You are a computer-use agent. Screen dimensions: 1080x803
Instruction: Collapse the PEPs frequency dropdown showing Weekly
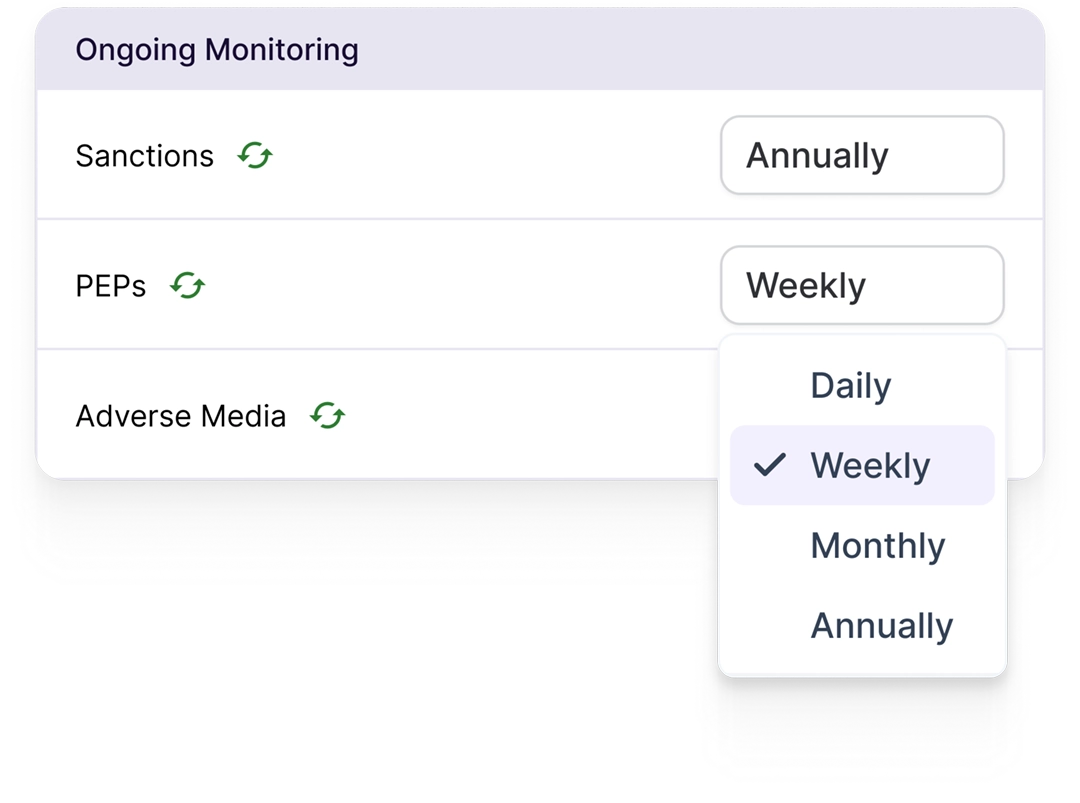point(861,286)
